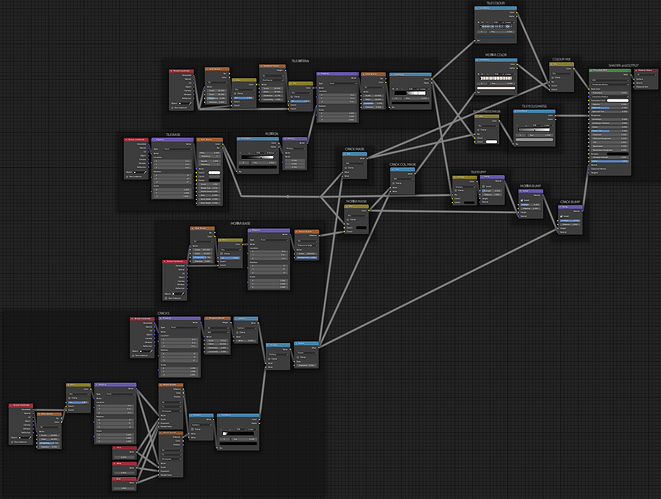The height and width of the screenshot is (499, 661).
Task: Click black Emission swatch in Principled BSDF
Action: [618, 154]
